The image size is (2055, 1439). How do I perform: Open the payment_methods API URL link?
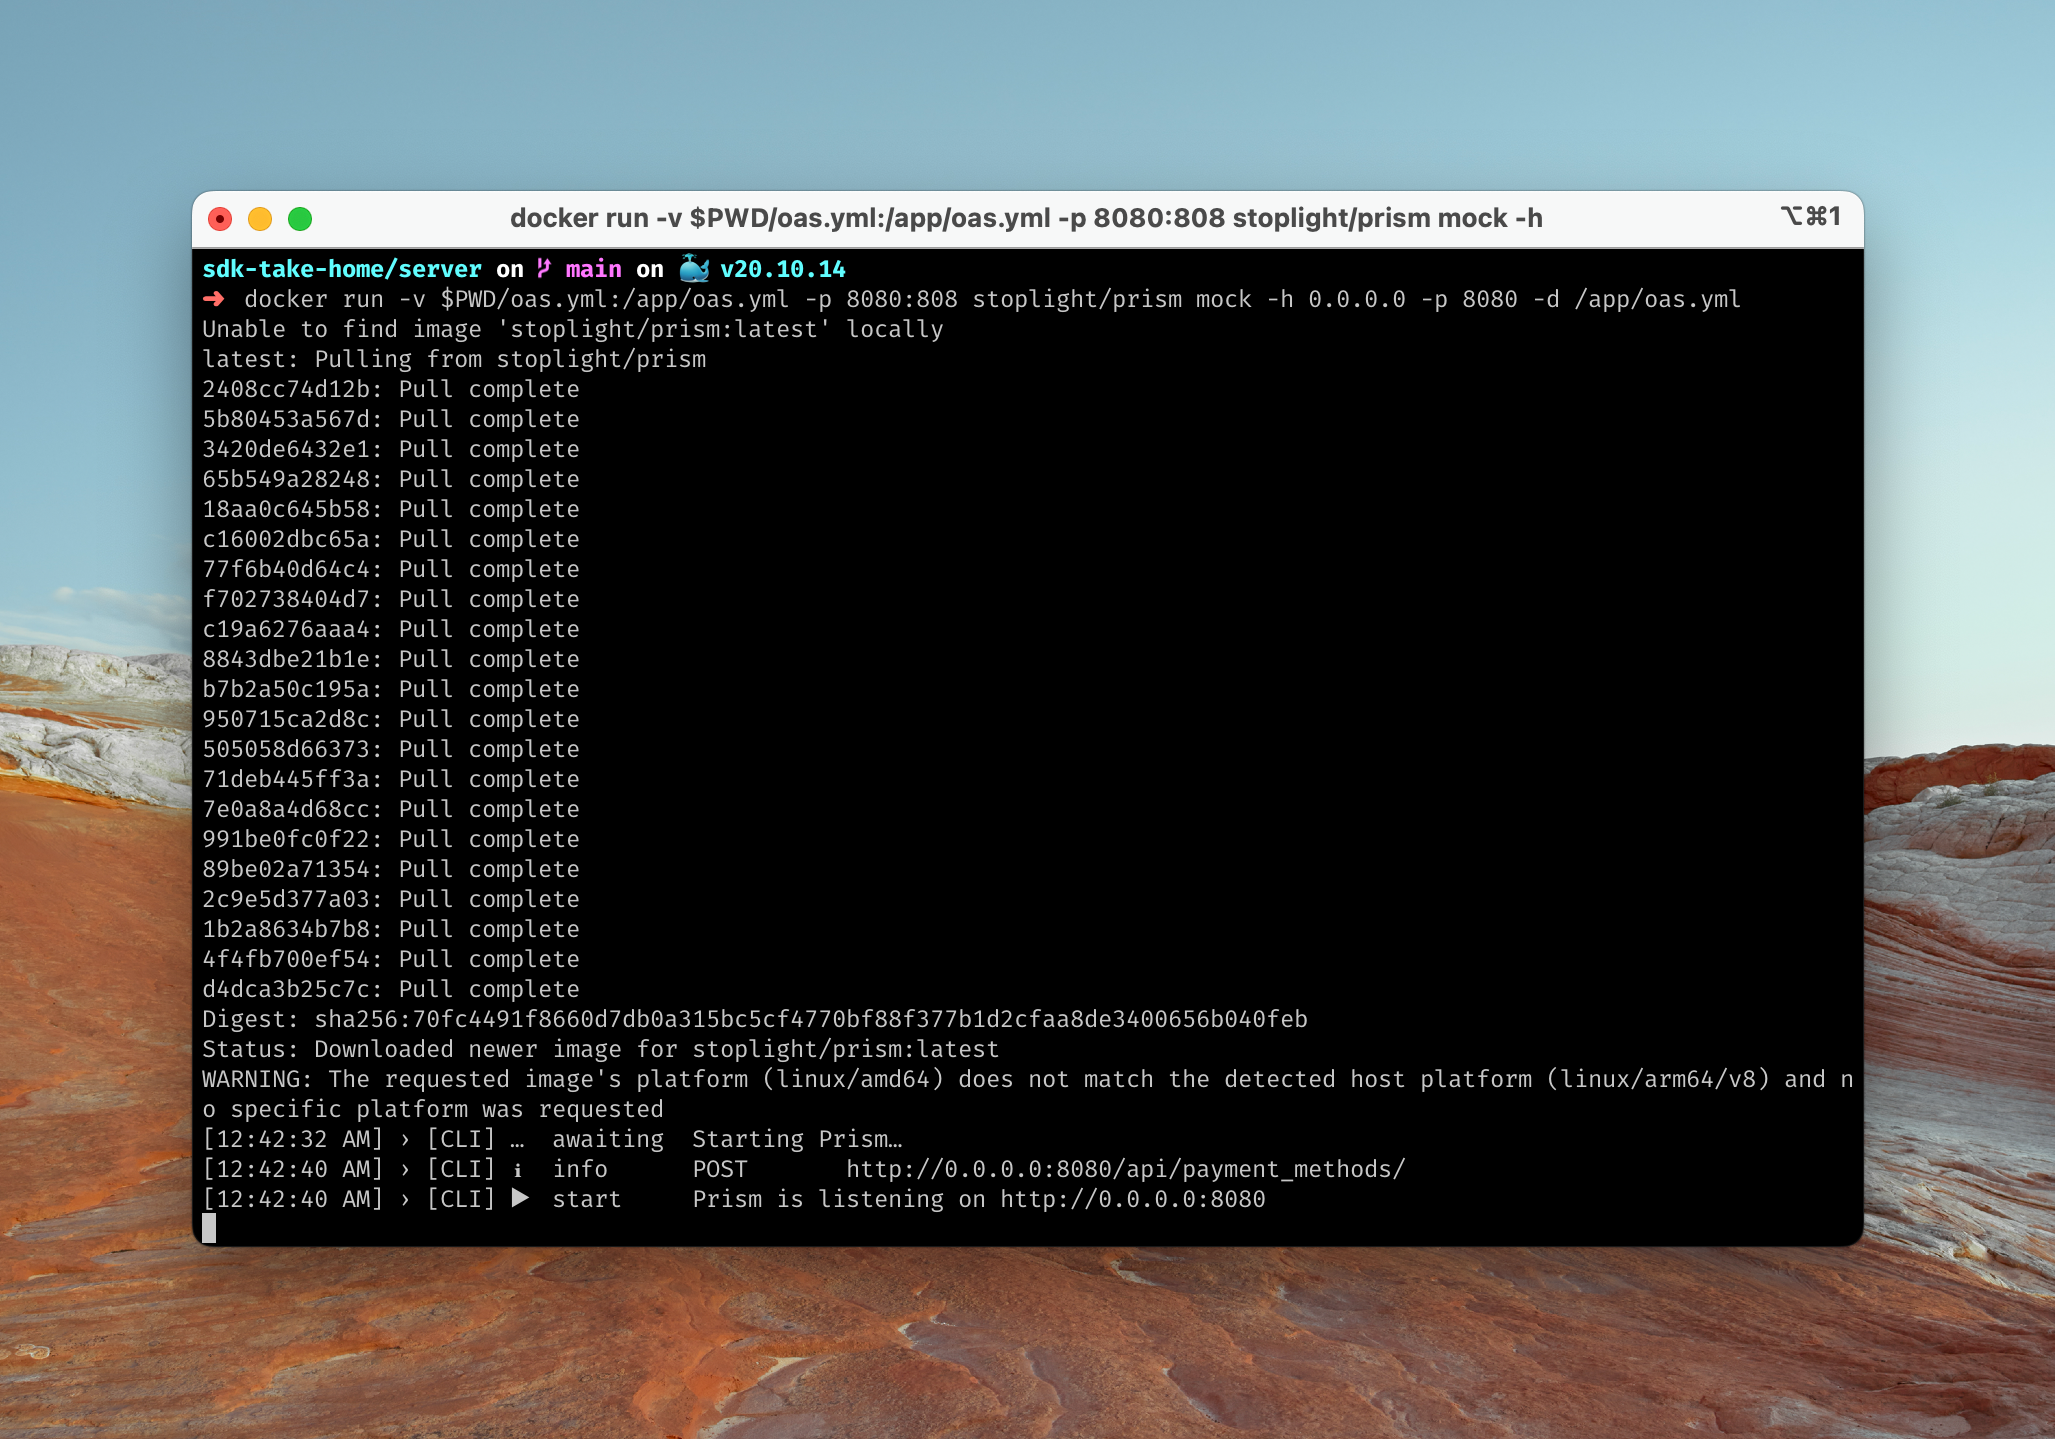1125,1169
